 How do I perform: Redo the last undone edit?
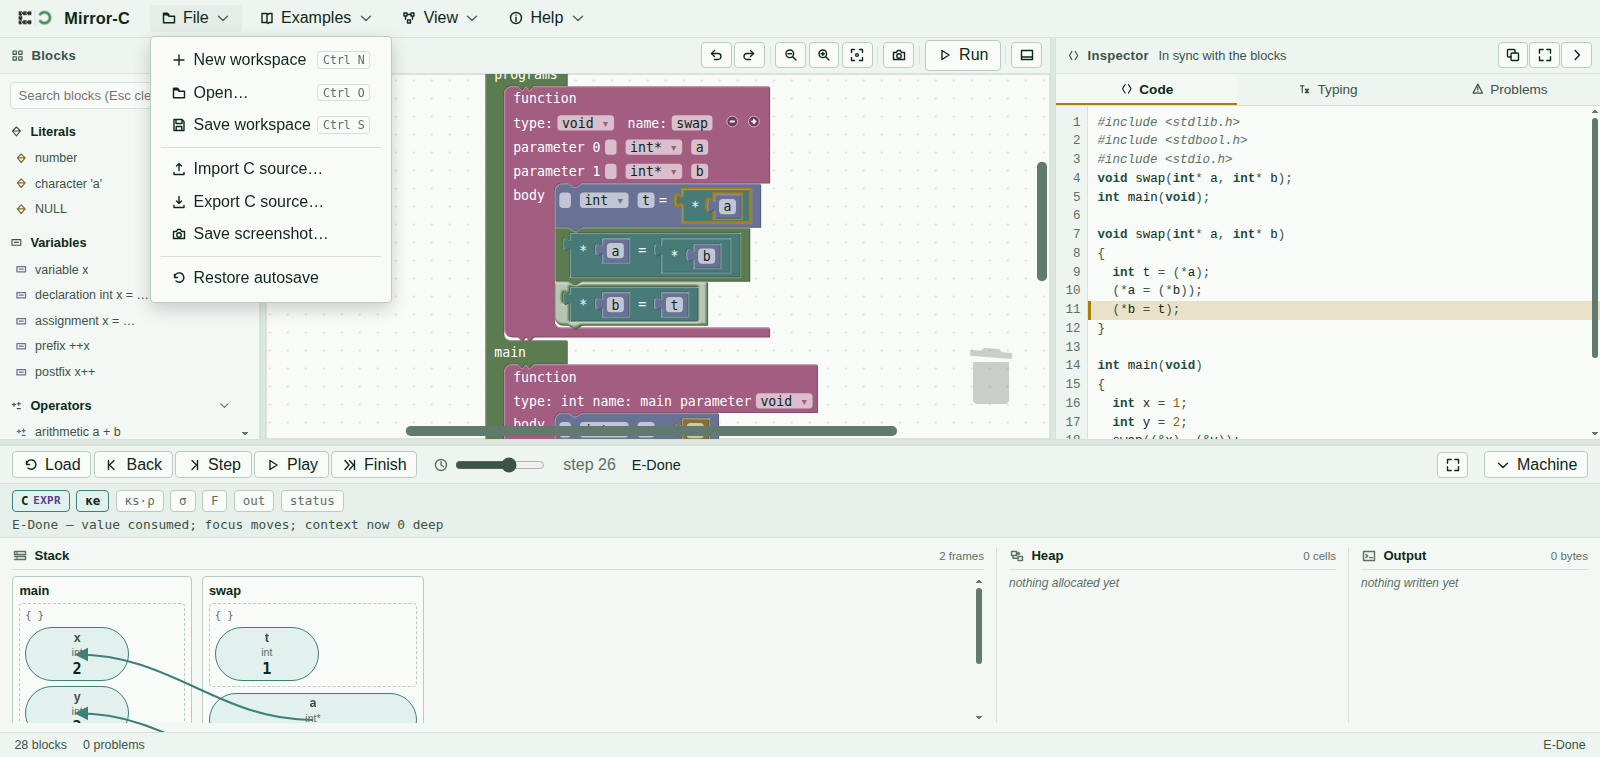[x=749, y=55]
